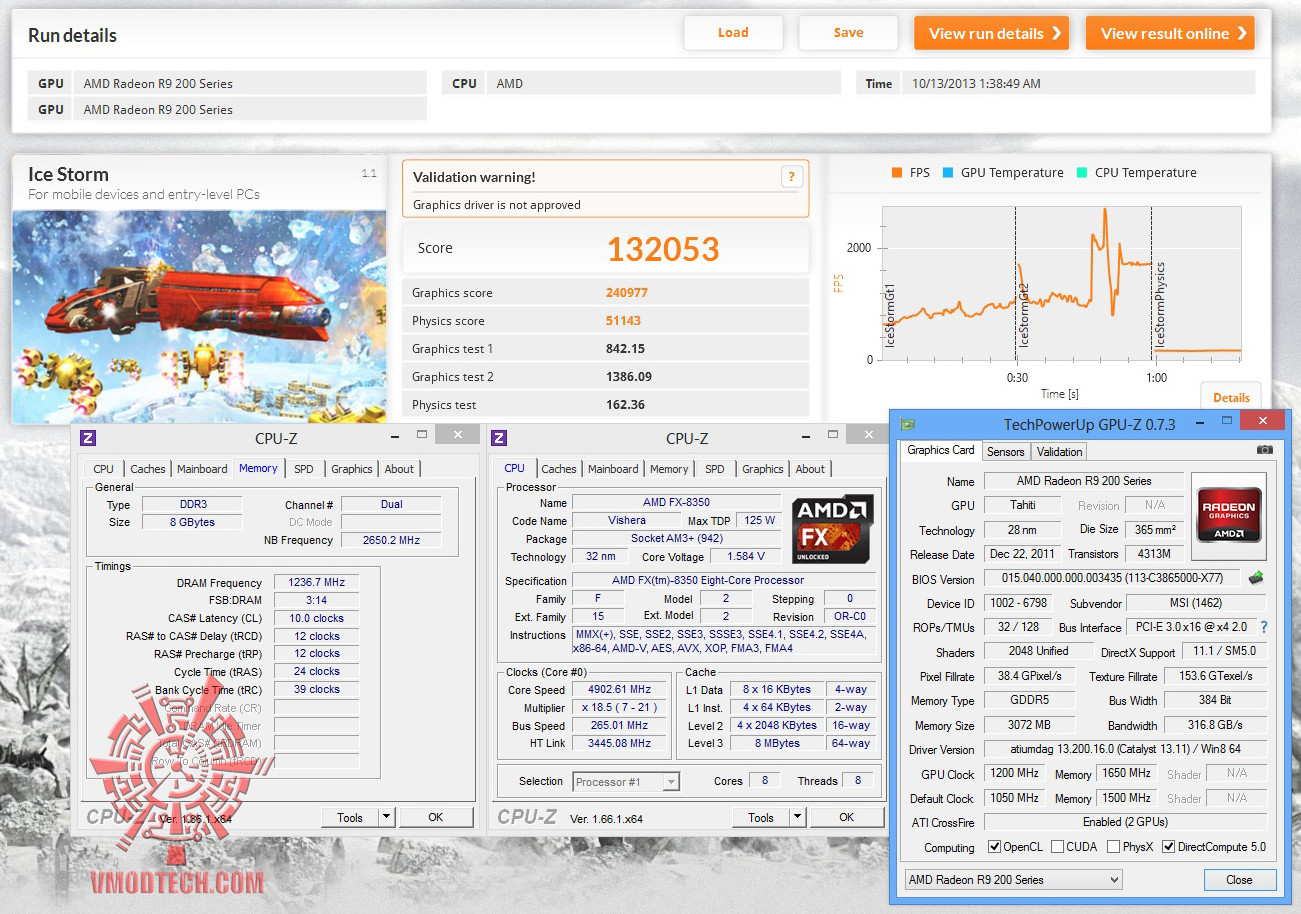Switch to Memory tab in CPU-Z processor window
This screenshot has height=914, width=1301.
669,469
